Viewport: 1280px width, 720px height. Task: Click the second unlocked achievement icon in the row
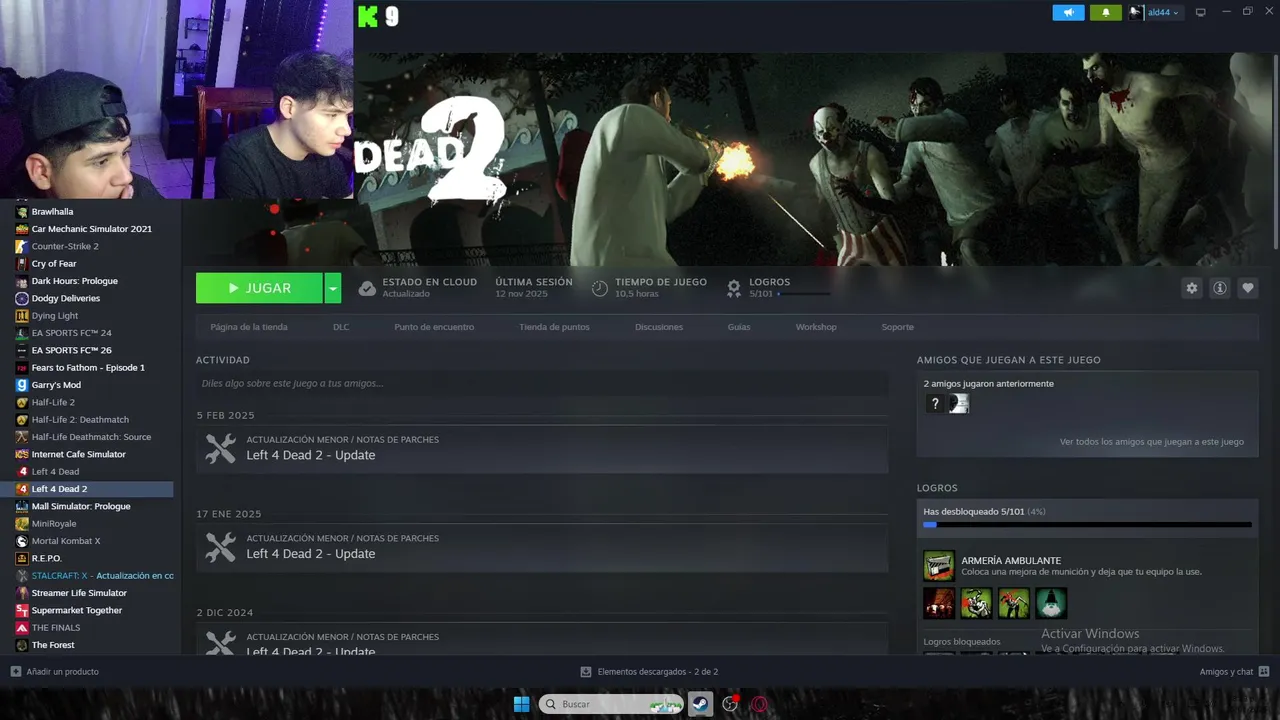tap(976, 603)
